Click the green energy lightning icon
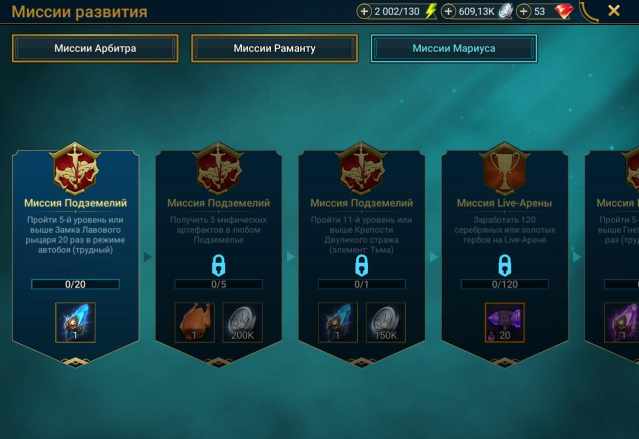639x439 pixels. (x=430, y=11)
